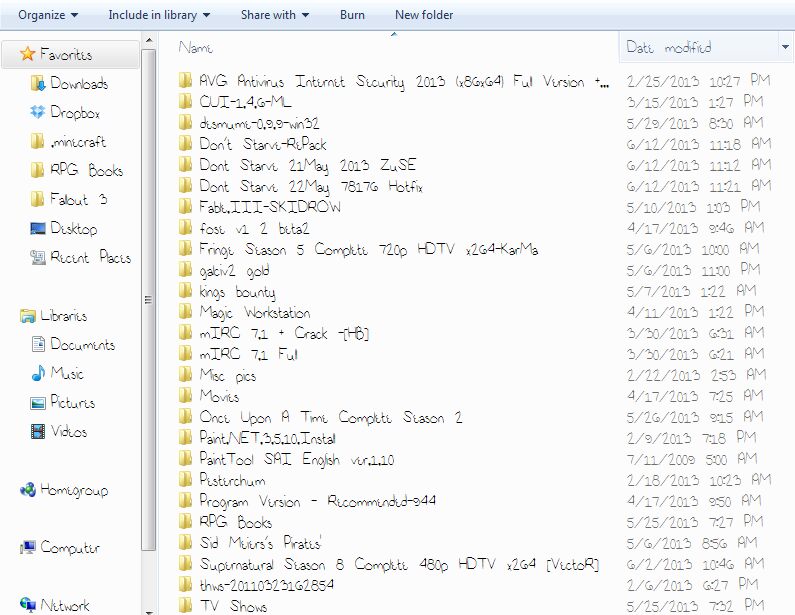
Task: Open Recent Places icon in sidebar
Action: point(38,258)
